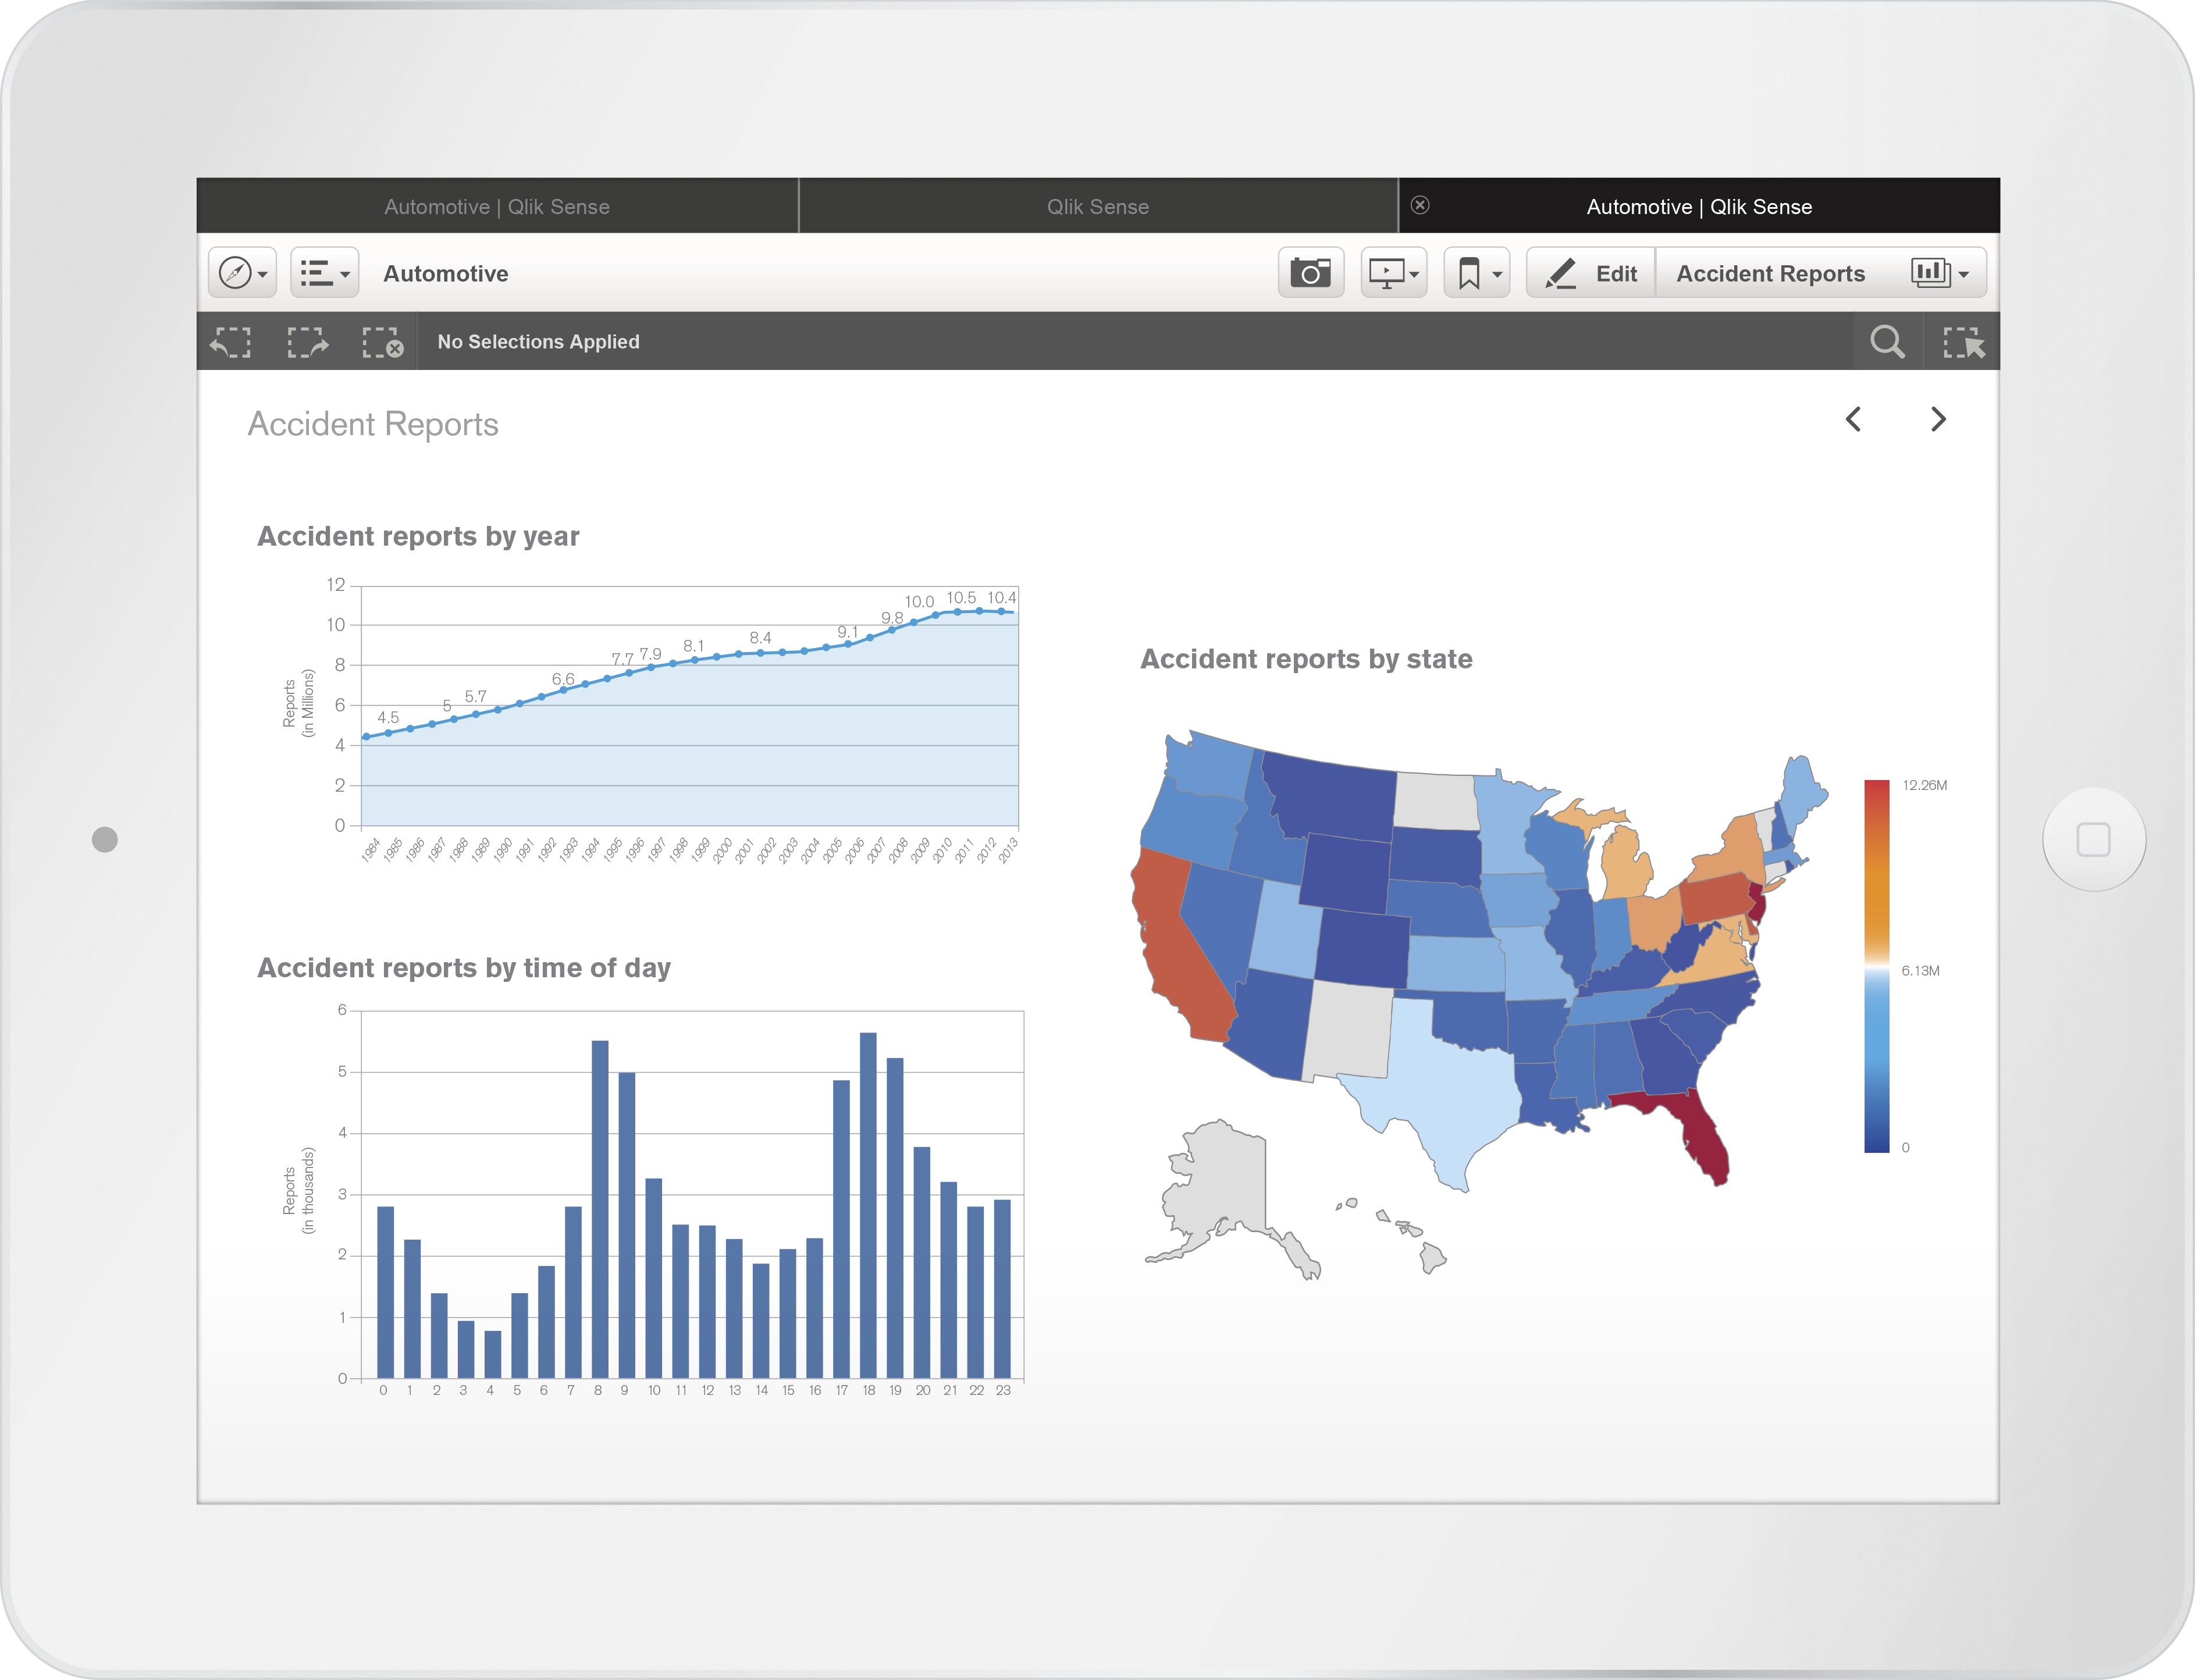The image size is (2195, 1680).
Task: Switch to first Automotive | Qlik Sense tab
Action: point(497,207)
